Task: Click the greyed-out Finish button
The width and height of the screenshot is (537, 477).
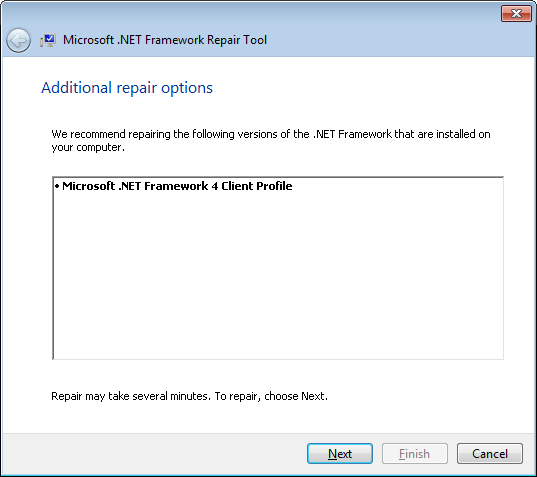Action: coord(415,454)
